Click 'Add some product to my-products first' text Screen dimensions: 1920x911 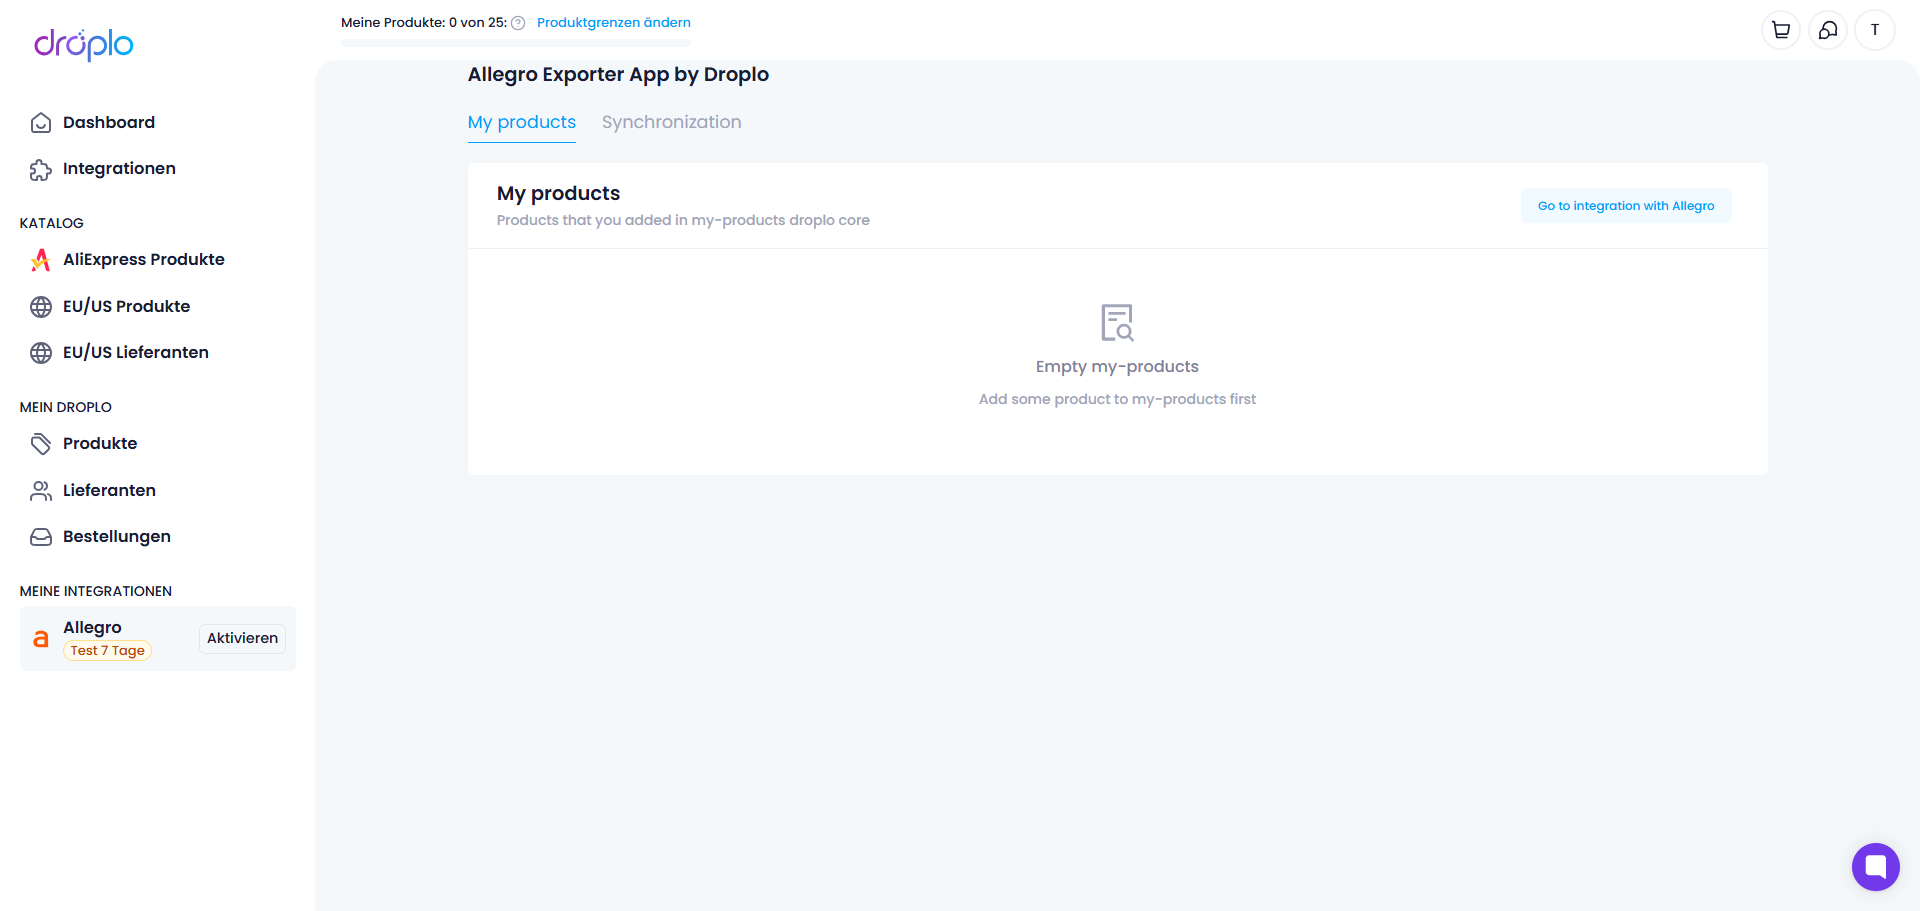[1117, 399]
